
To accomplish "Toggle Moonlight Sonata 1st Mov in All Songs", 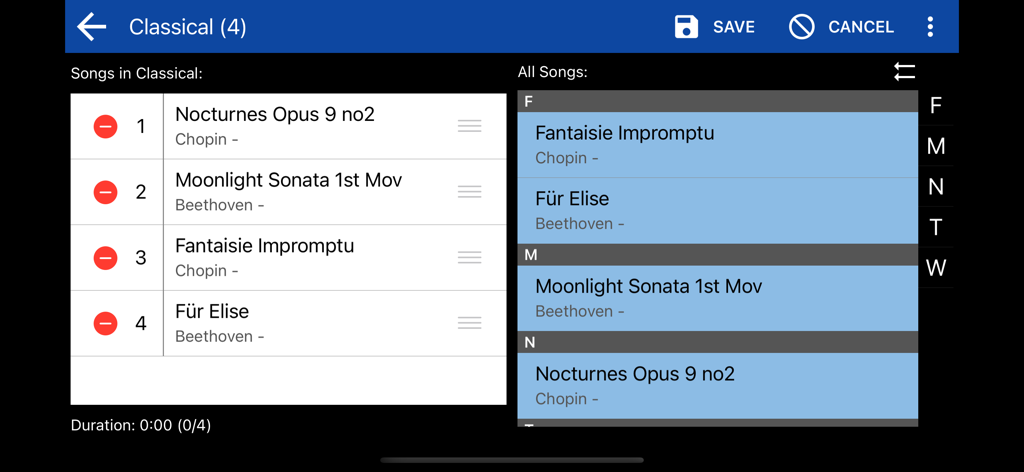I will 717,298.
